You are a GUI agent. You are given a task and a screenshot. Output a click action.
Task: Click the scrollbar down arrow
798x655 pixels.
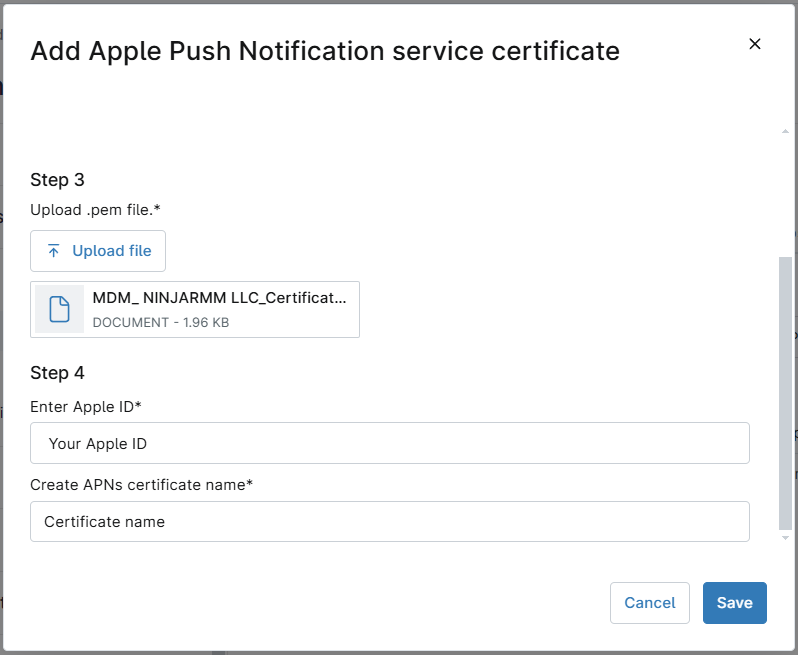pyautogui.click(x=785, y=538)
